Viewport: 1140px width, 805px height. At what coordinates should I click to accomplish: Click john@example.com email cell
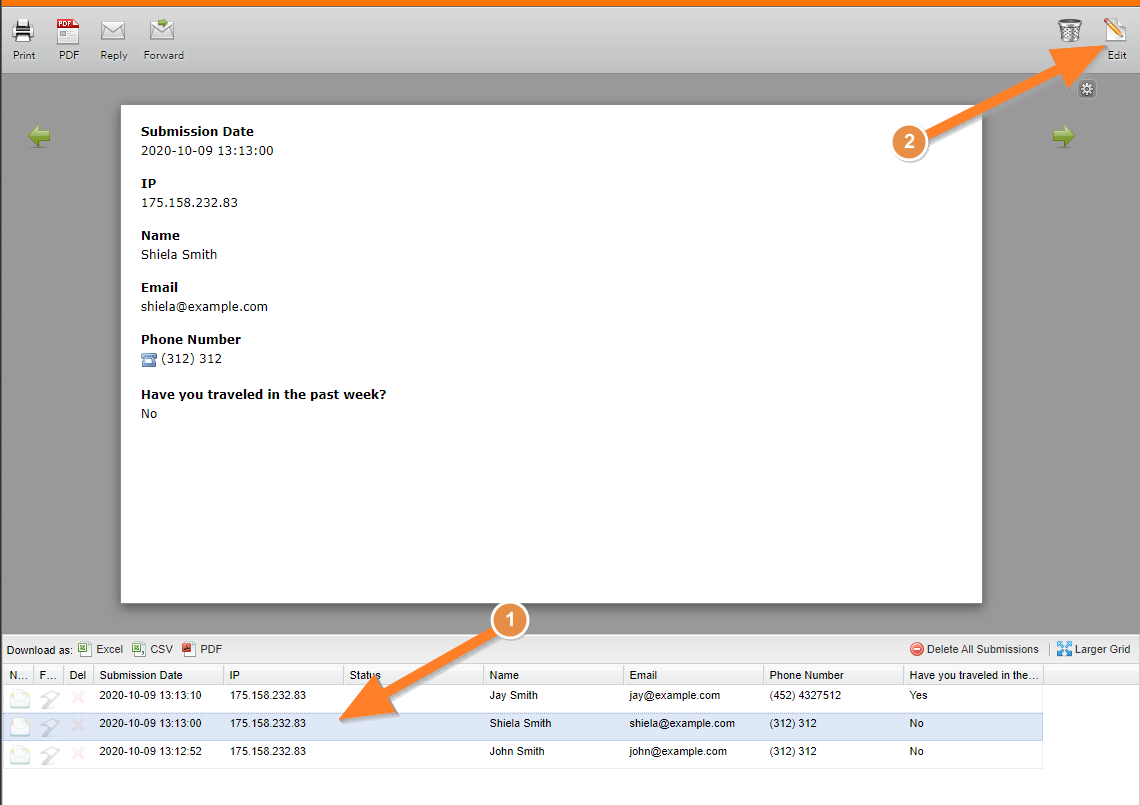pos(678,751)
